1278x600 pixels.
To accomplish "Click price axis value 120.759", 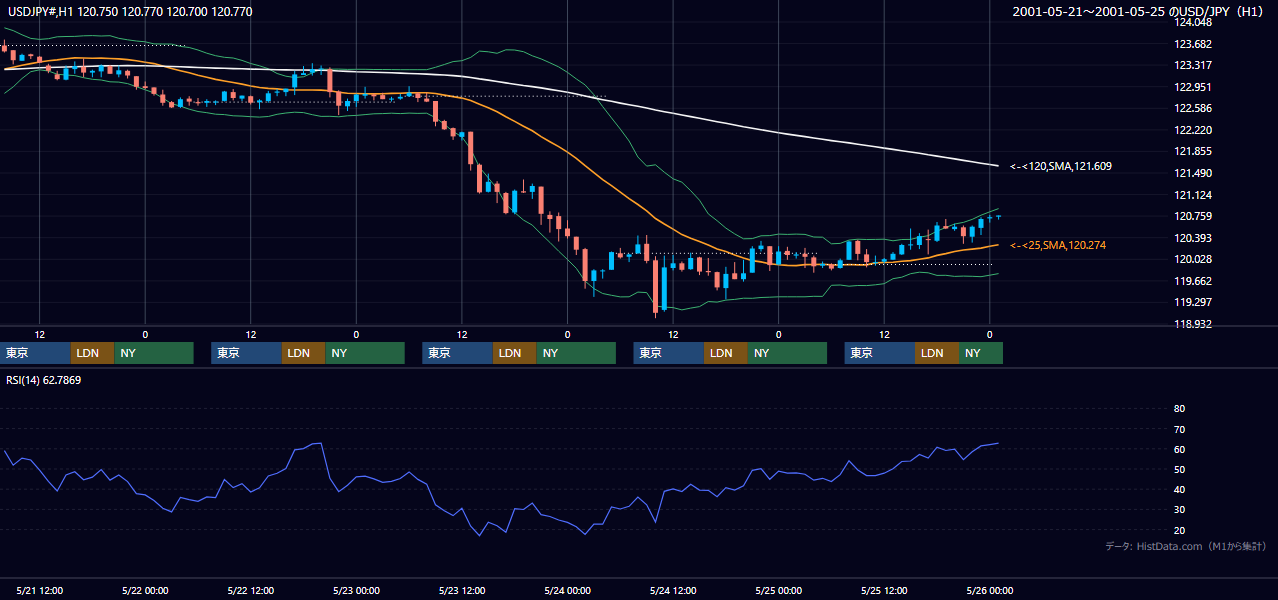I will coord(1193,216).
